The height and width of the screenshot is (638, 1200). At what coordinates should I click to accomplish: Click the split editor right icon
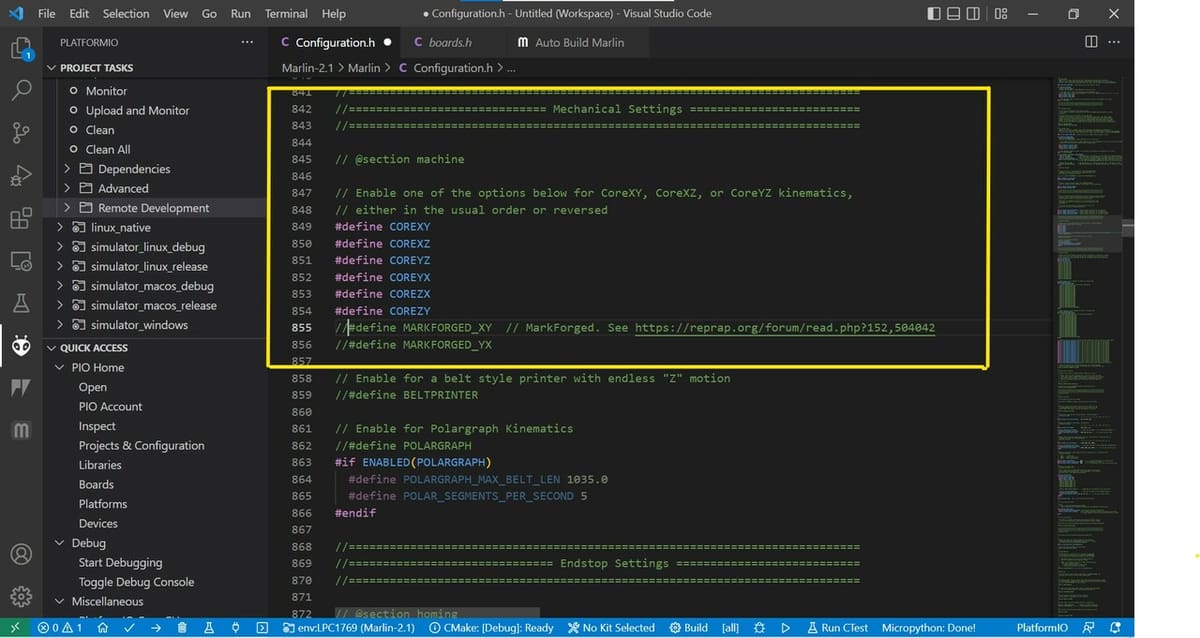[1091, 42]
